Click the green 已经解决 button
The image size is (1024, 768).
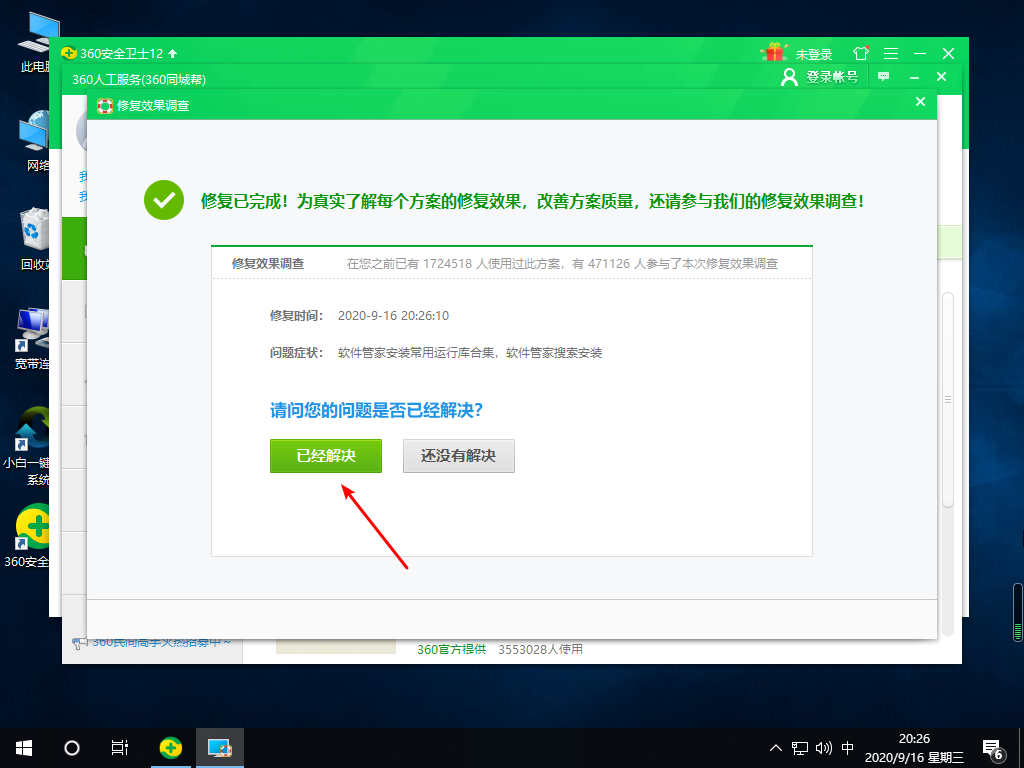pyautogui.click(x=326, y=456)
